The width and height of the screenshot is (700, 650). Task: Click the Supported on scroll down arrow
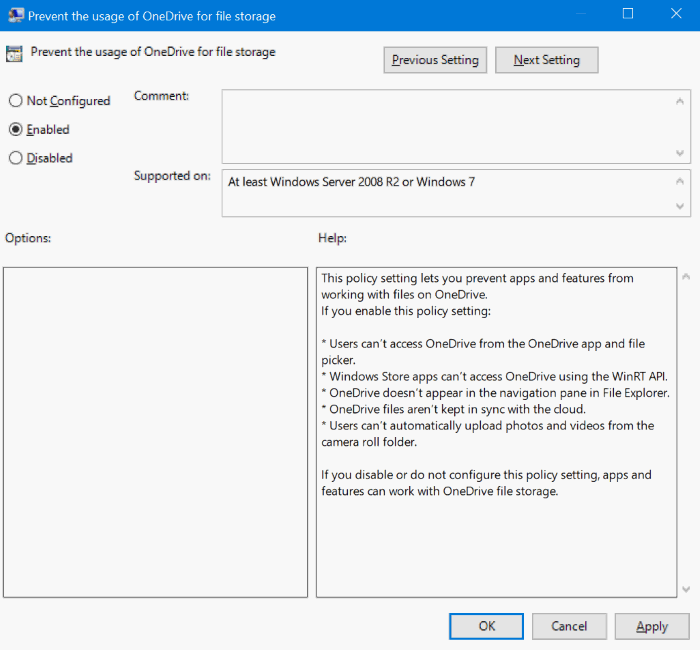coord(679,206)
